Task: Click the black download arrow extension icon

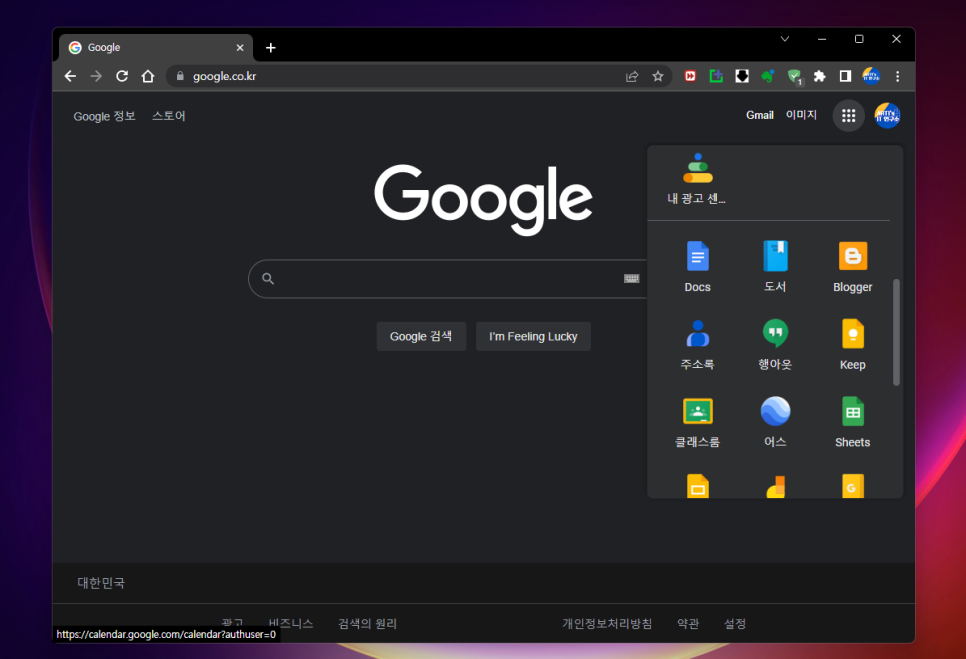Action: click(742, 76)
